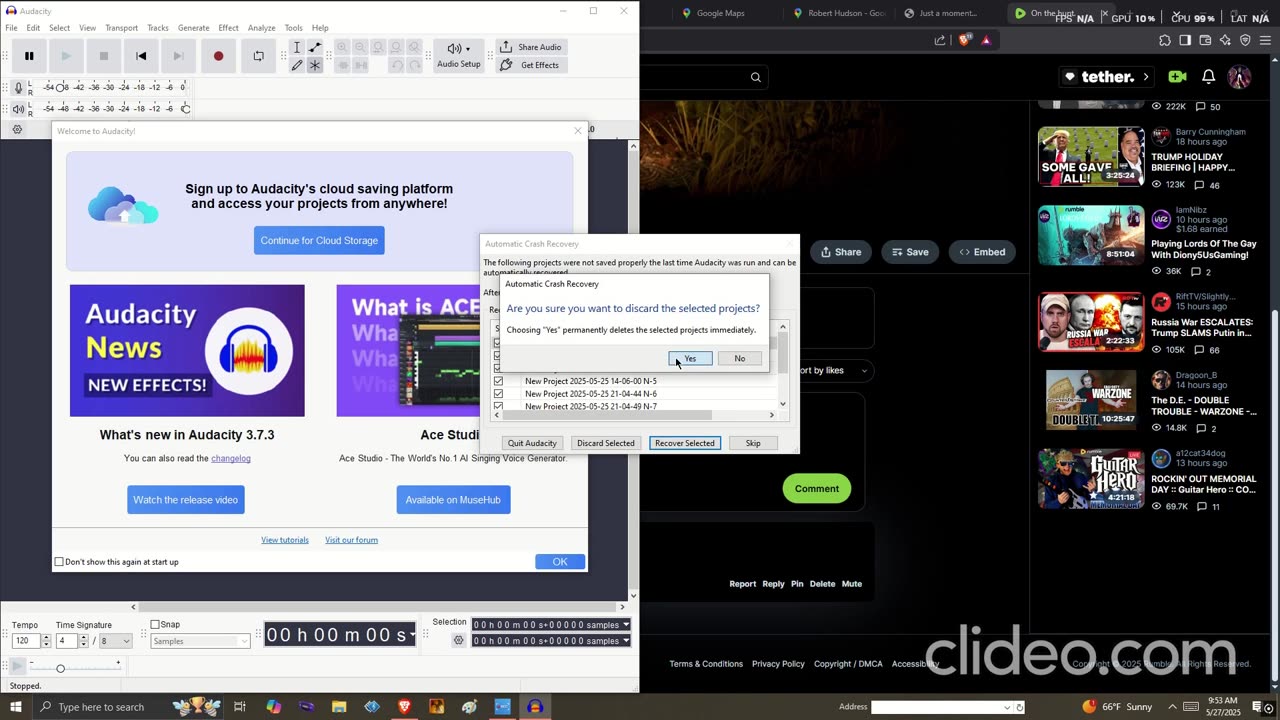This screenshot has height=720, width=1280.
Task: Hit the red Record button
Action: click(x=218, y=56)
